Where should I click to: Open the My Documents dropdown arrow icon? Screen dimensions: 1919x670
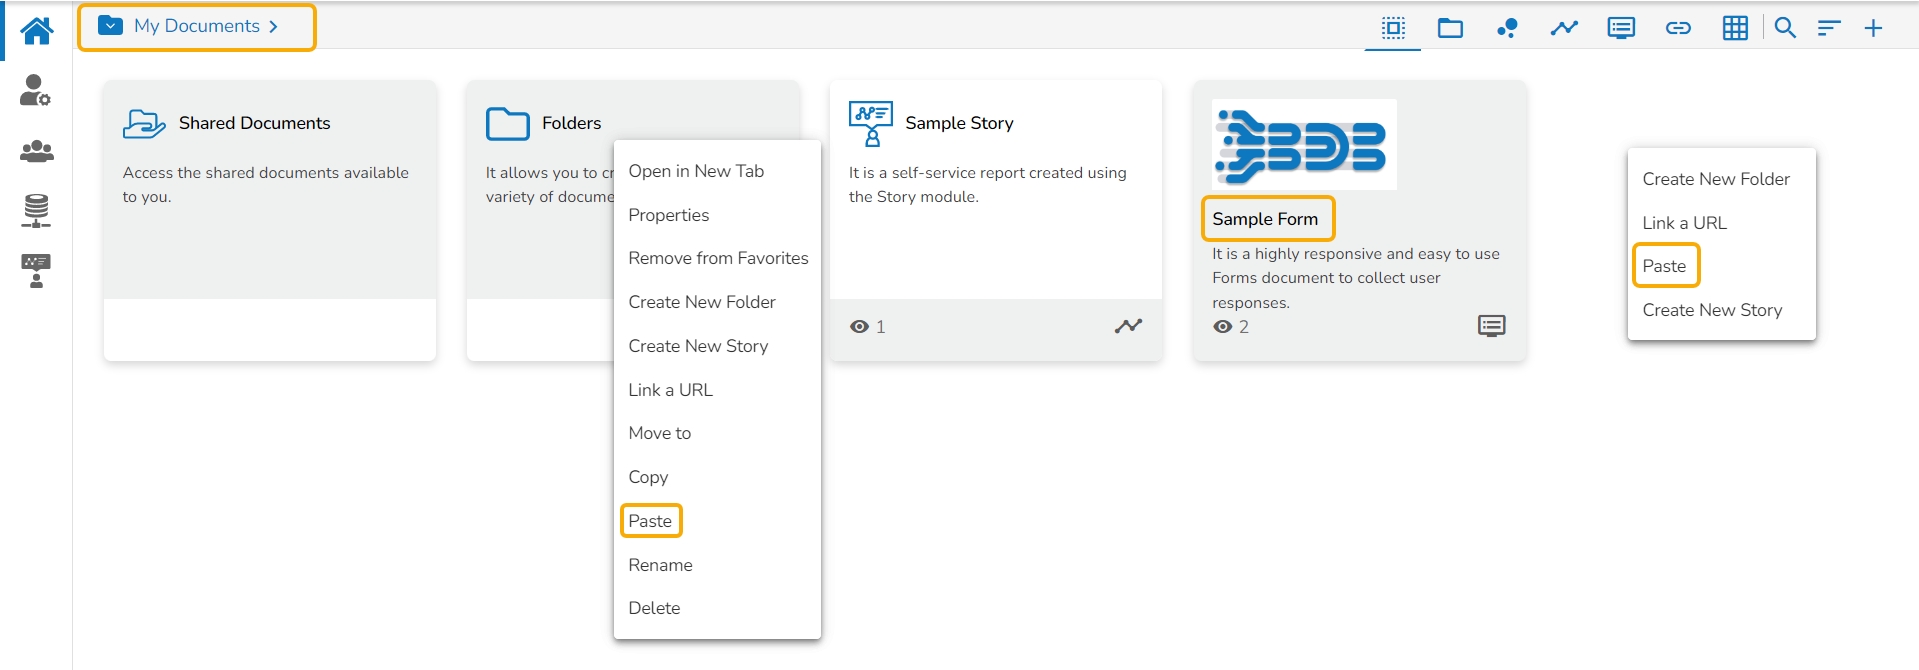(x=111, y=26)
